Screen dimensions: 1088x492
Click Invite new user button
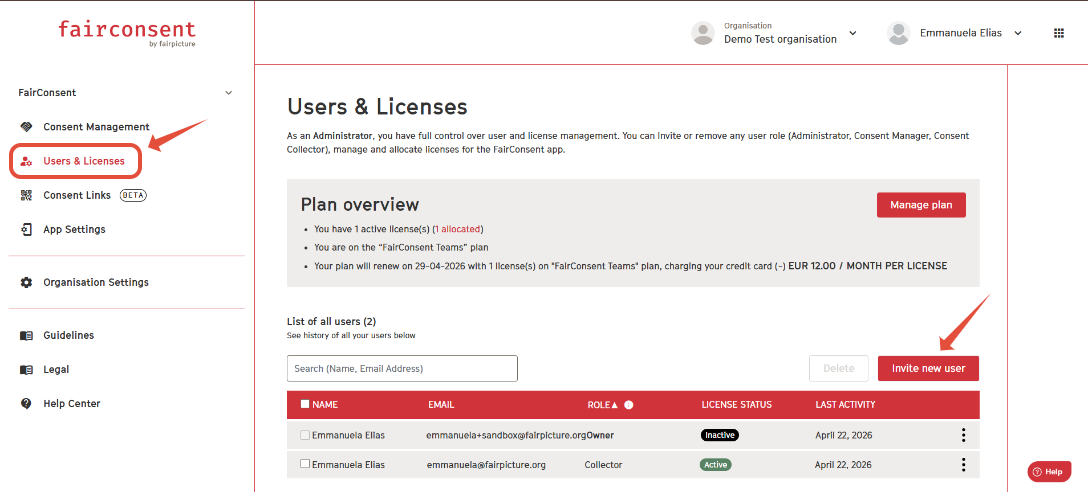tap(928, 368)
